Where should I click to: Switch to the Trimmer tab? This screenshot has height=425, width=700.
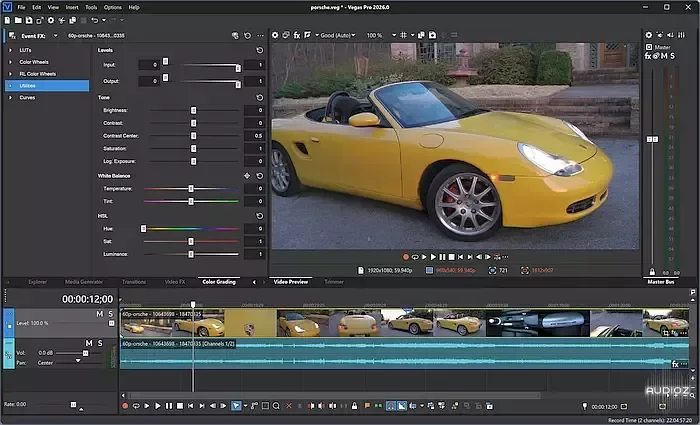tap(334, 282)
